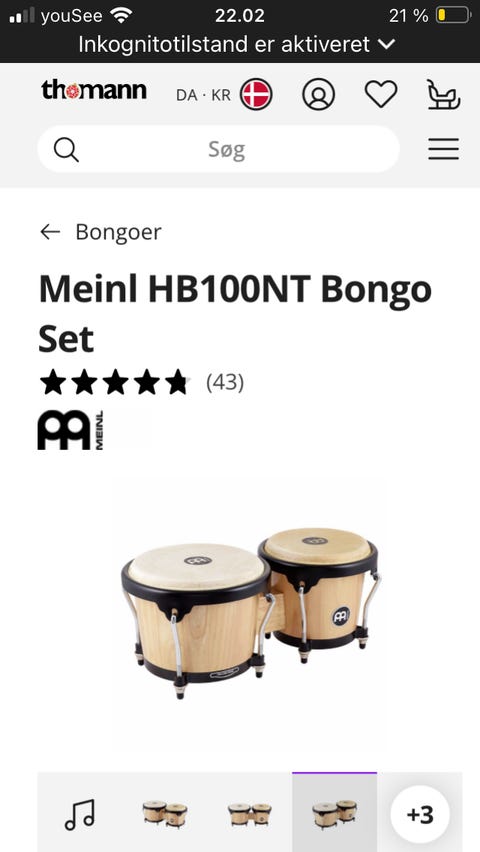Select the highlighted third bongo thumbnail
The width and height of the screenshot is (480, 852).
click(334, 813)
